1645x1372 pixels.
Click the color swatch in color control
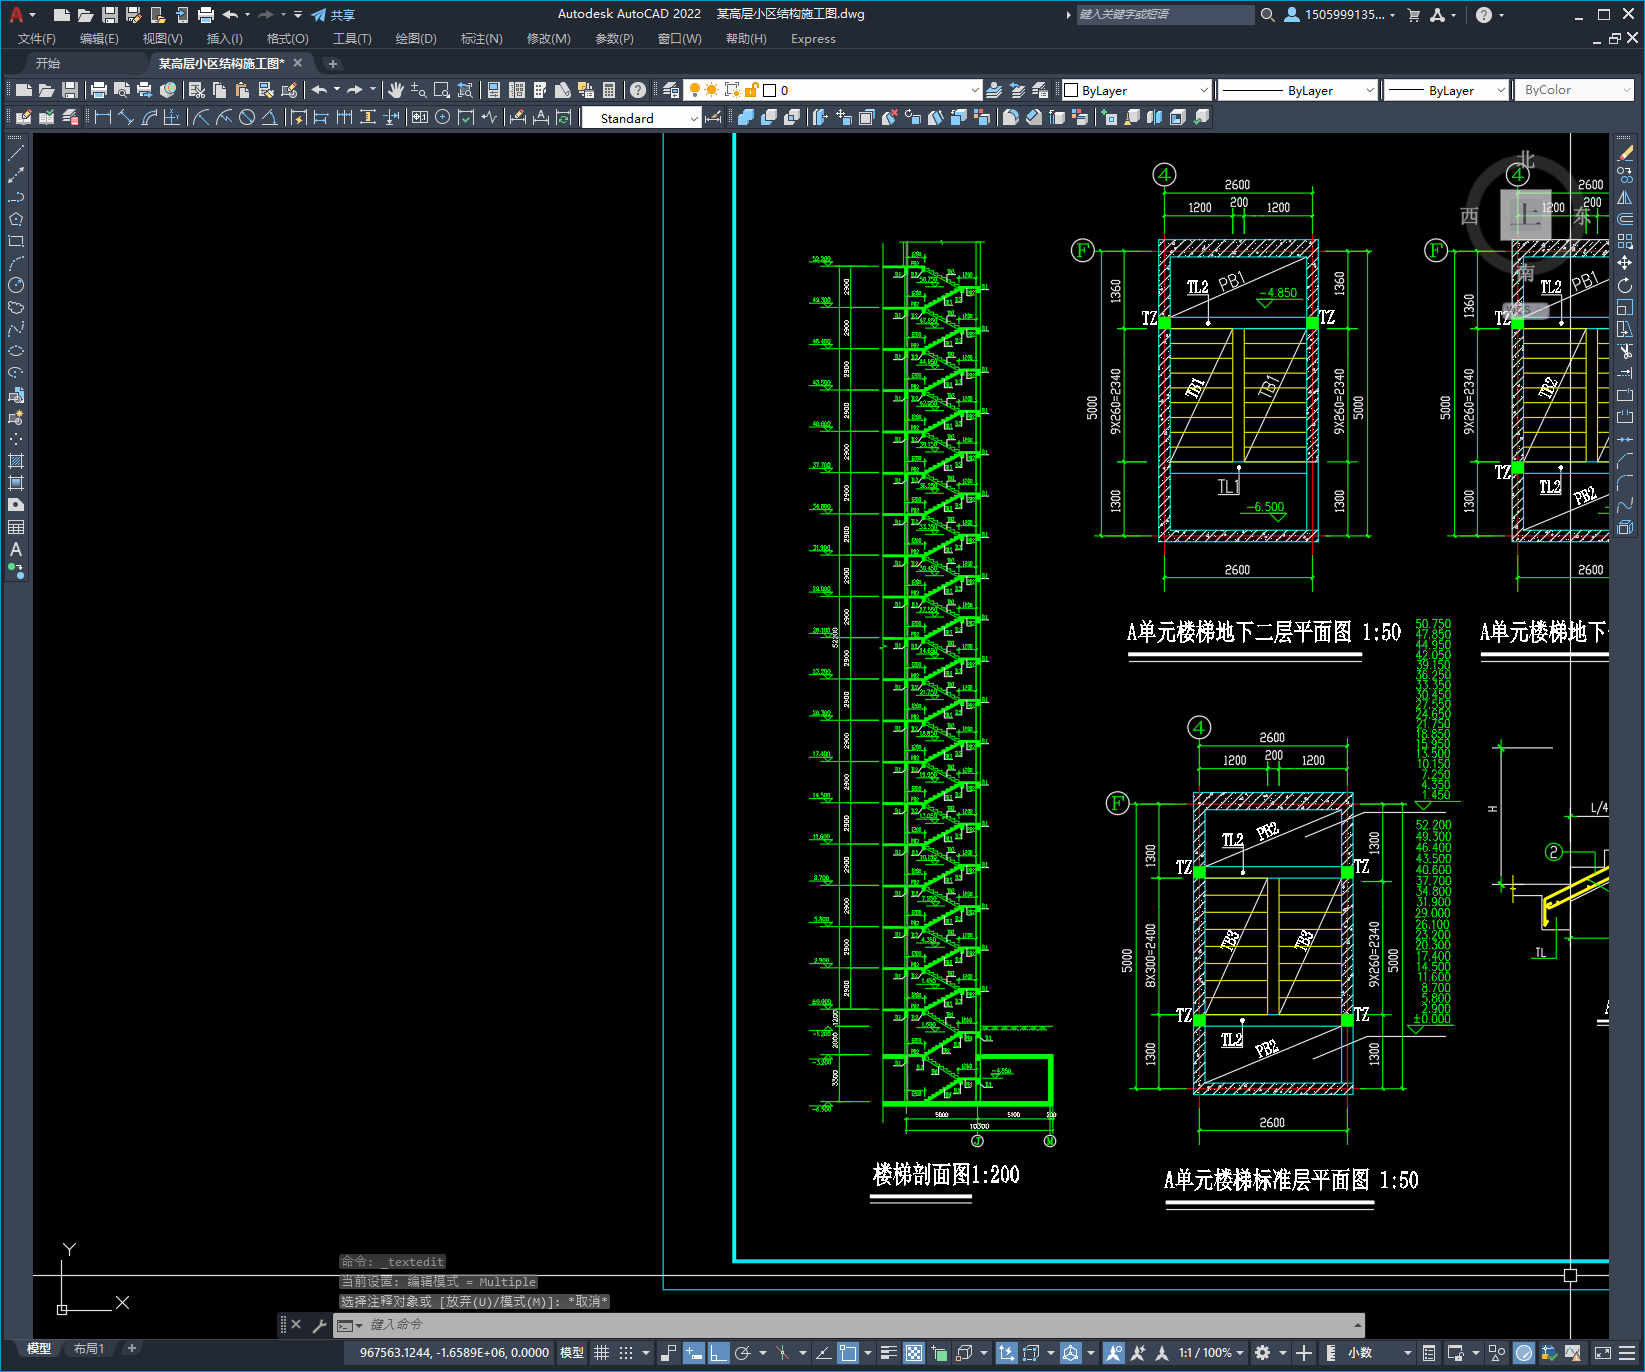[x=1071, y=90]
